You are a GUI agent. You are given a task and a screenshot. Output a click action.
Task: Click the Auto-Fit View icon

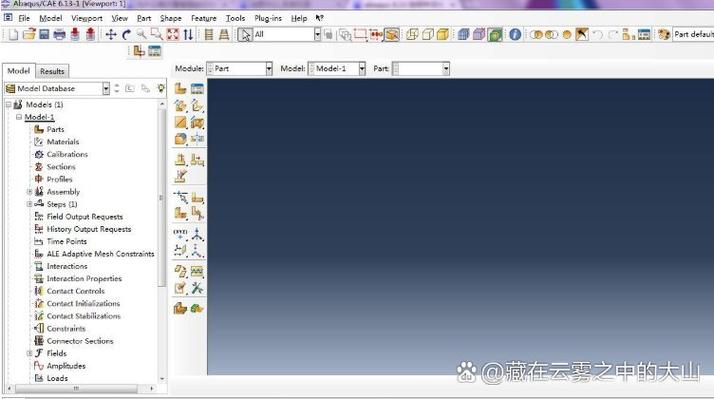(173, 34)
